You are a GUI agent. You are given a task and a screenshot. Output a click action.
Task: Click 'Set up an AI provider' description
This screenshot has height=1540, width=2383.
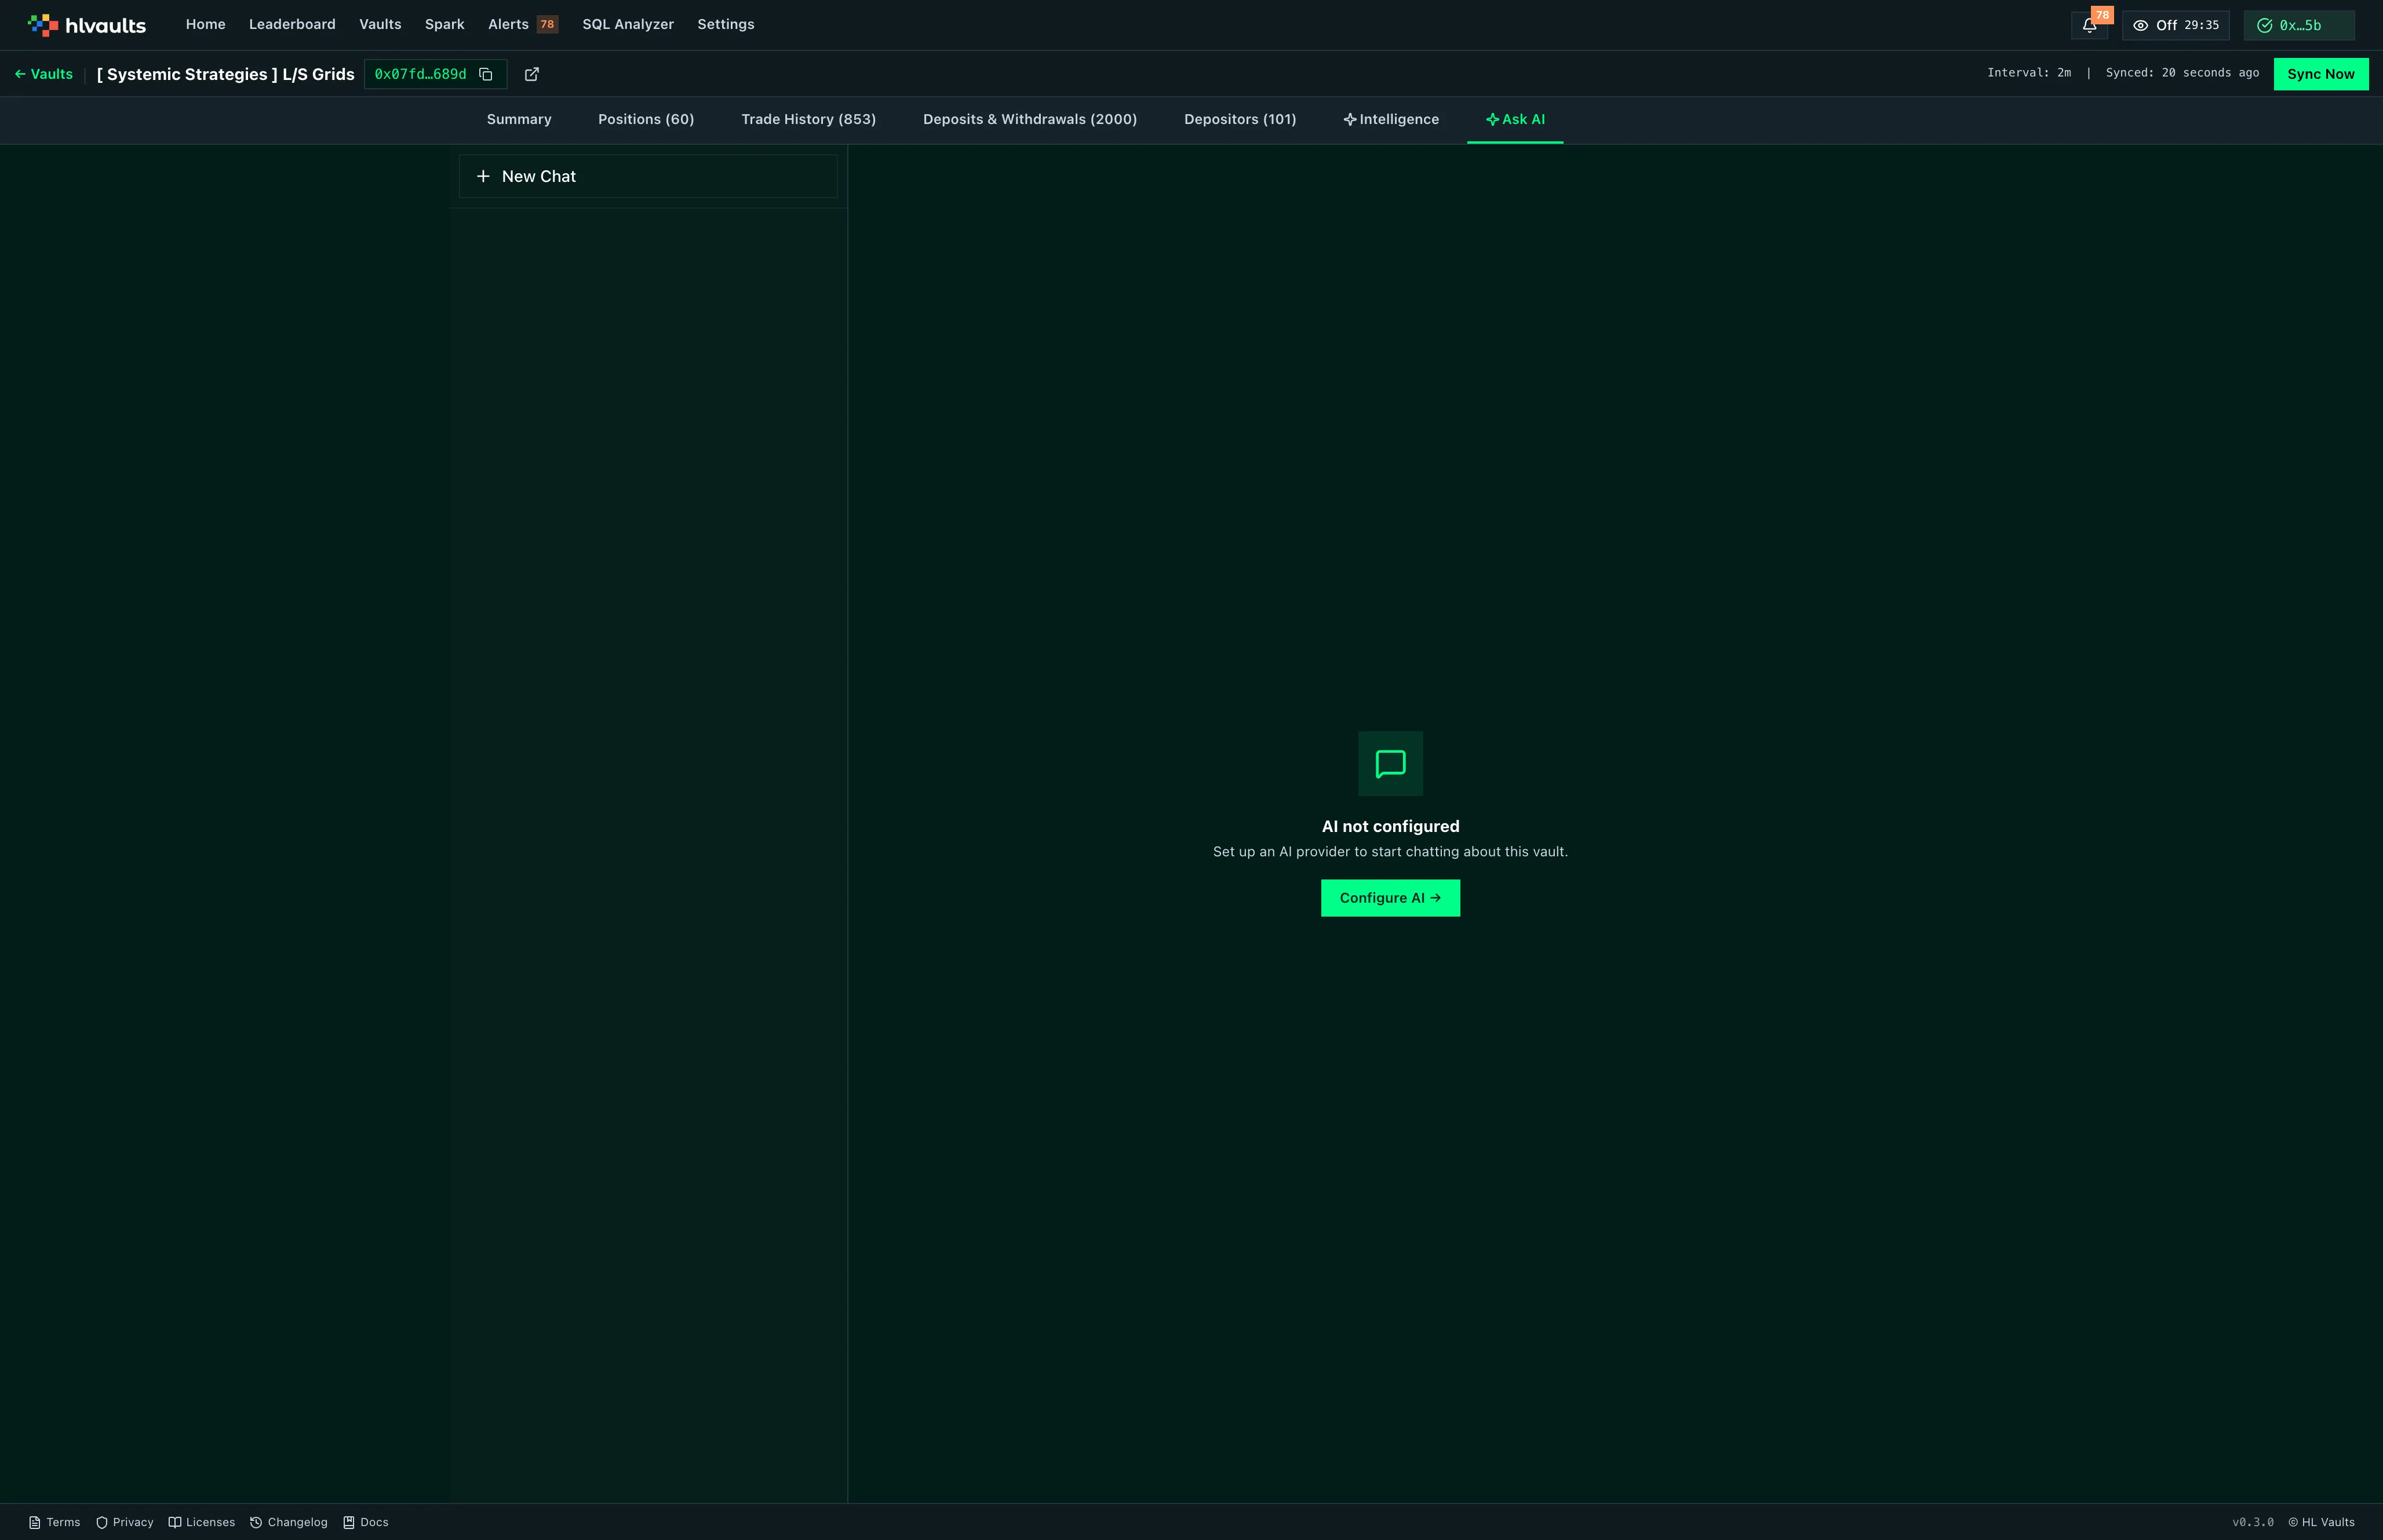[x=1390, y=852]
